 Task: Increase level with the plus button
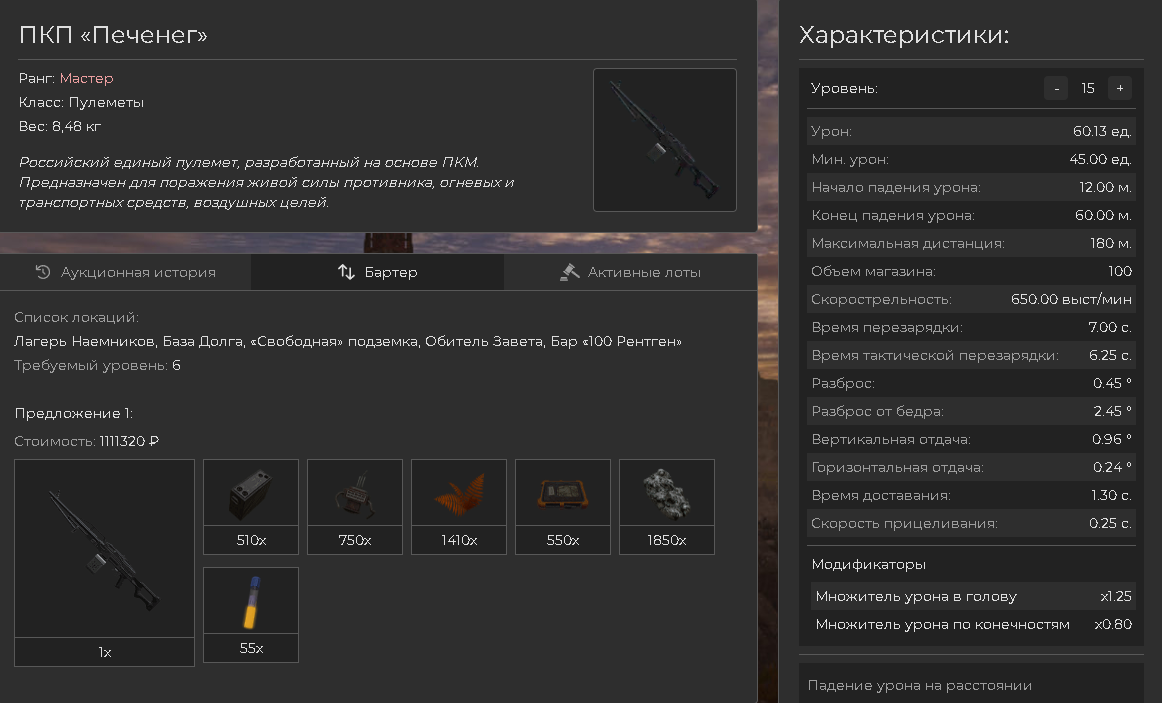click(x=1120, y=88)
